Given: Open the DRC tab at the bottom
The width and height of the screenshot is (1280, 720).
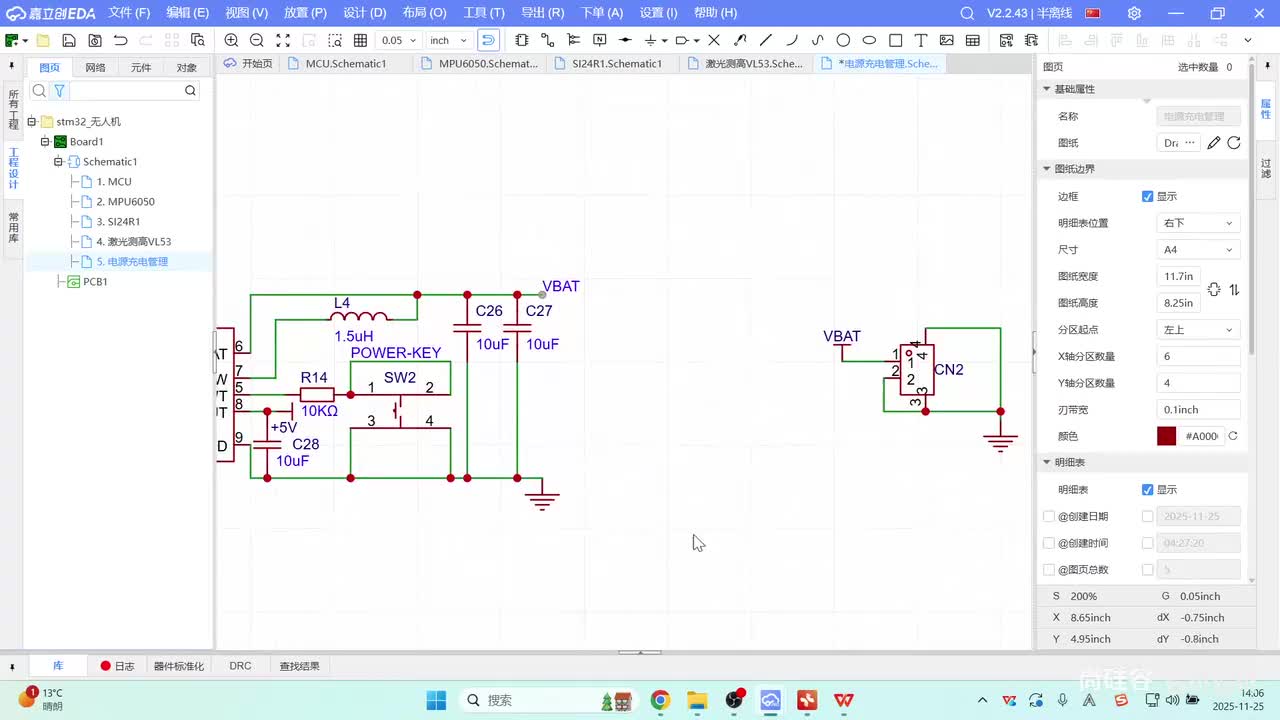Looking at the screenshot, I should (240, 666).
